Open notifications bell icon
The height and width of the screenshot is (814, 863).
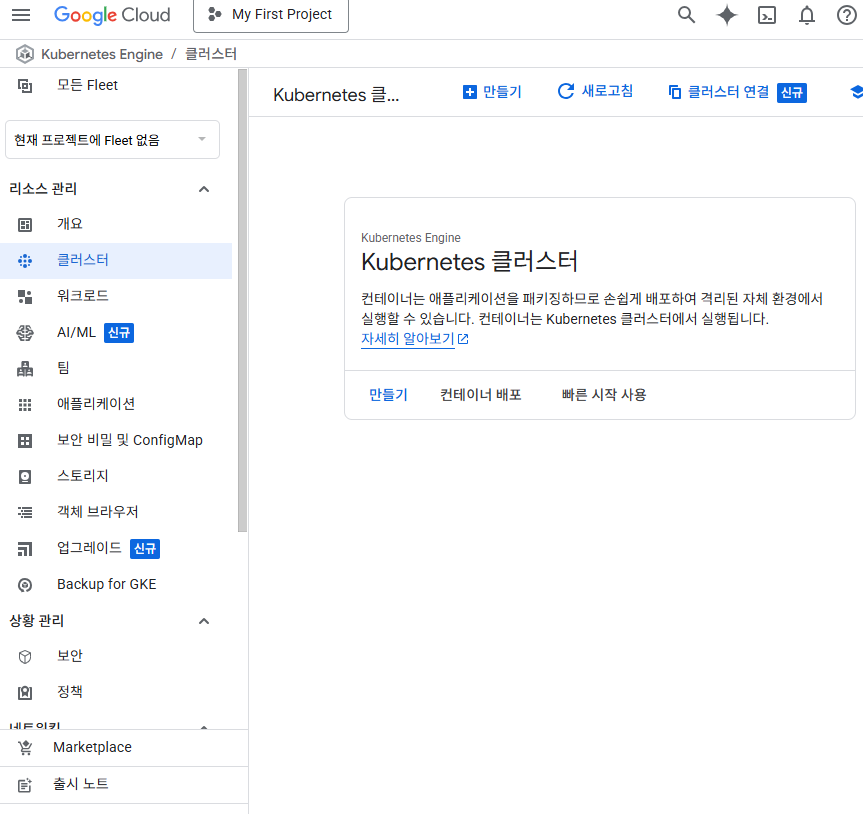coord(807,15)
